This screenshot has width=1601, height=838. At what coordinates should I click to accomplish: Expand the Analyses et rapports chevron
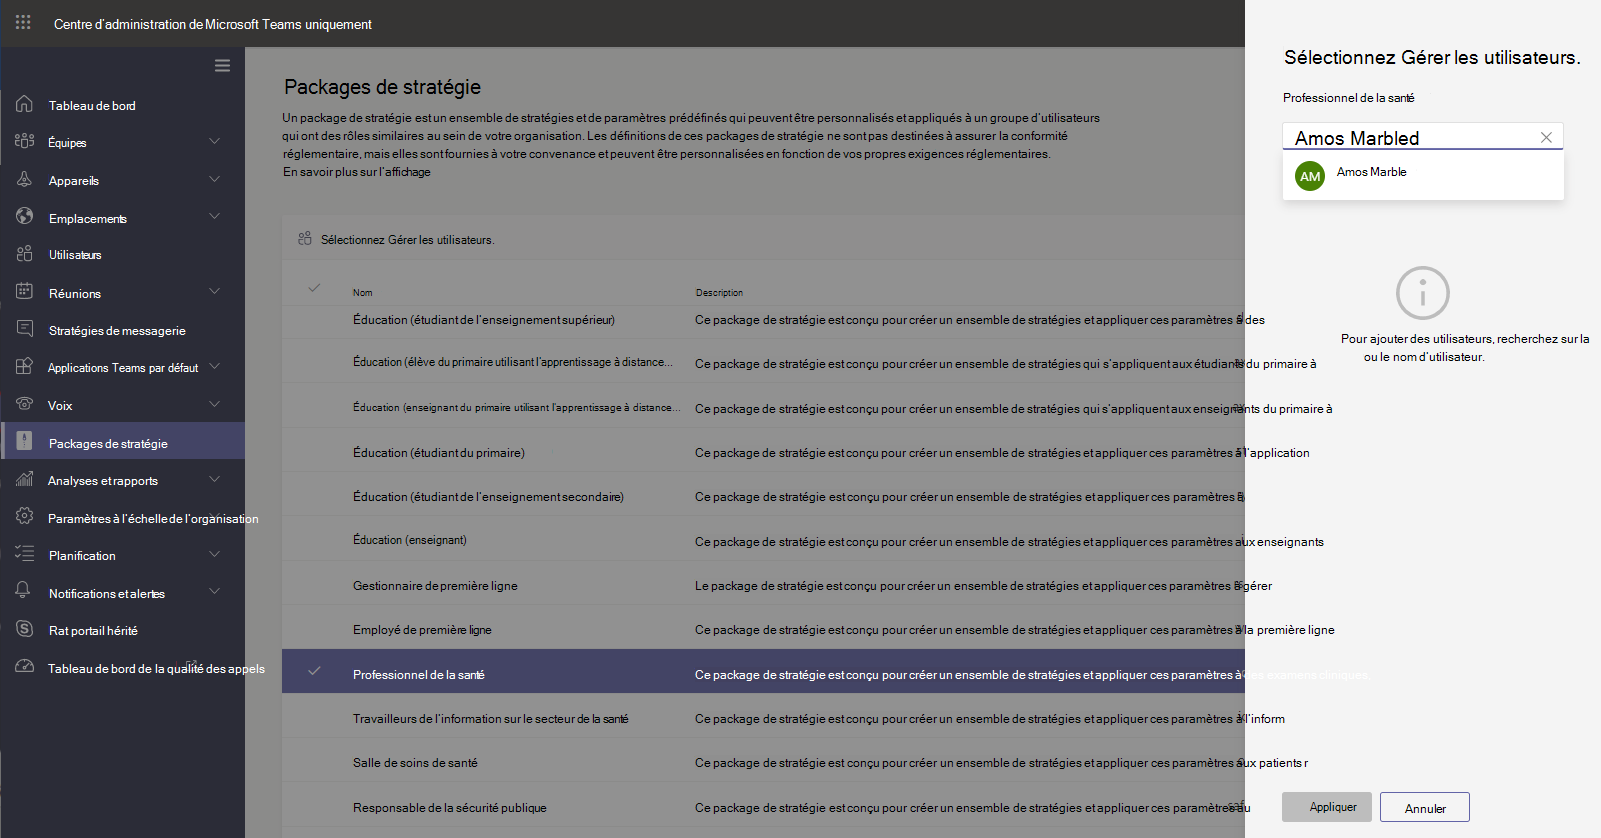(214, 479)
